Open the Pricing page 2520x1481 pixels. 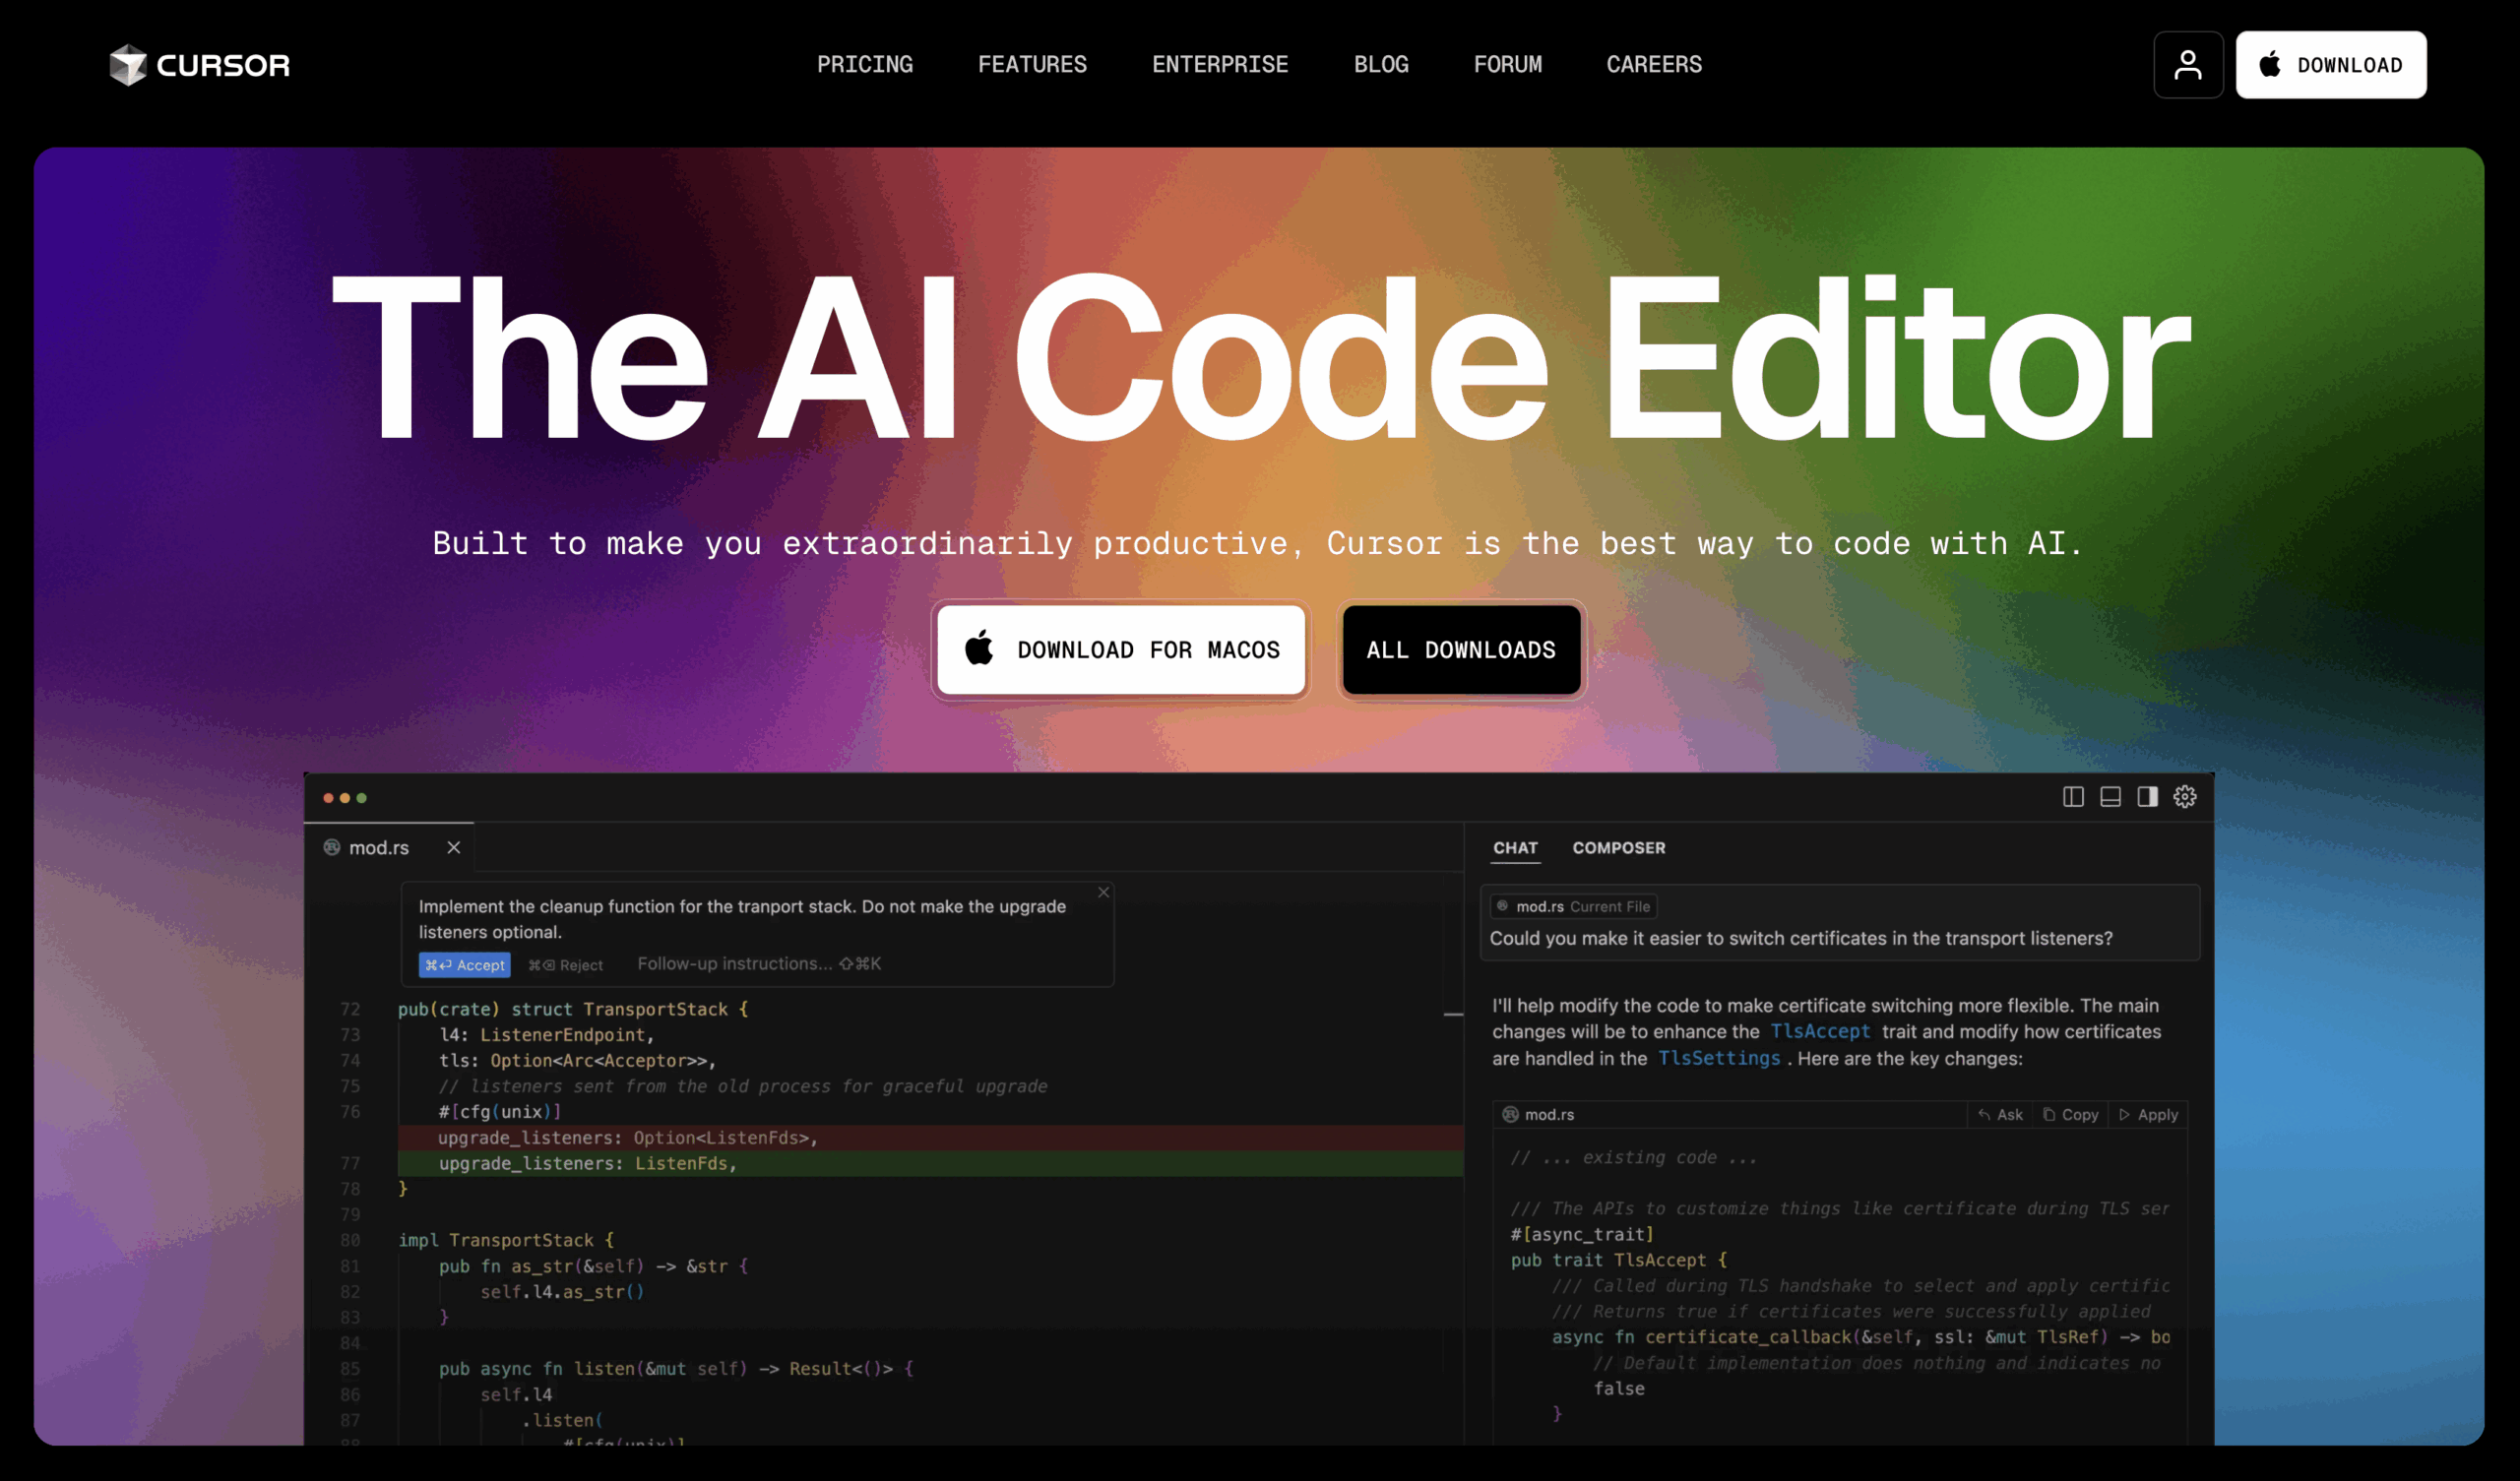coord(865,65)
